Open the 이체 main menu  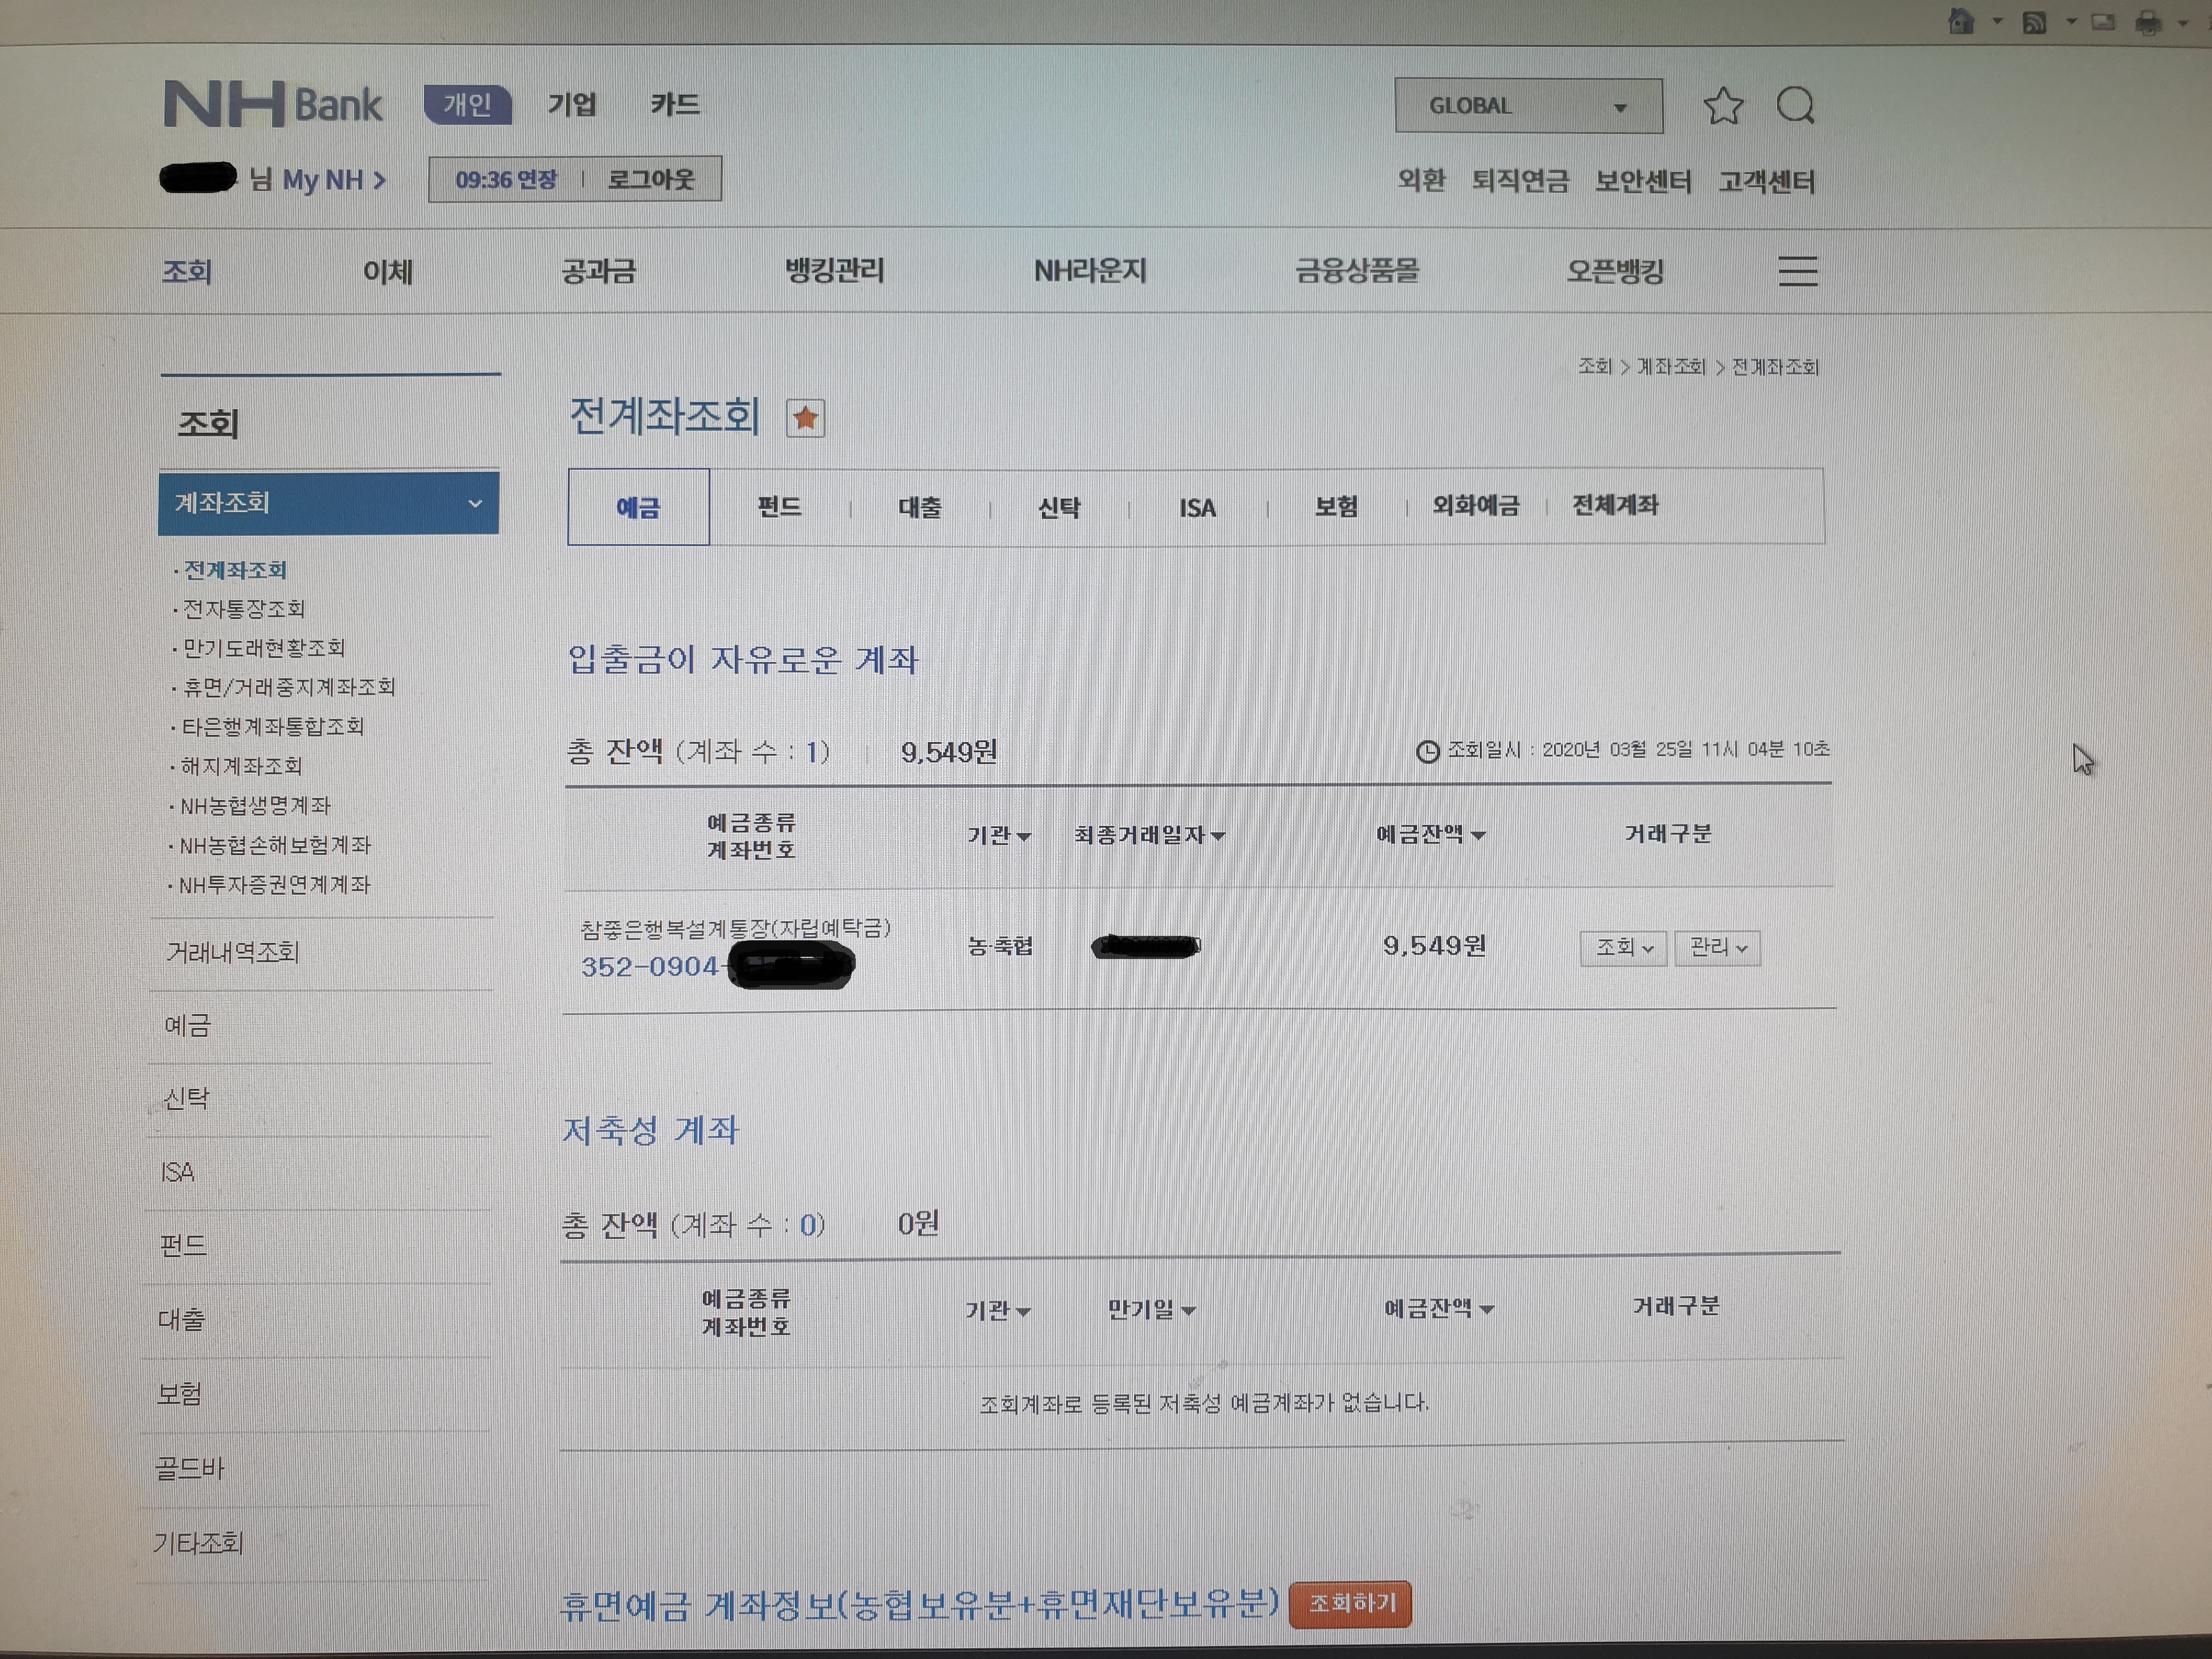point(387,271)
